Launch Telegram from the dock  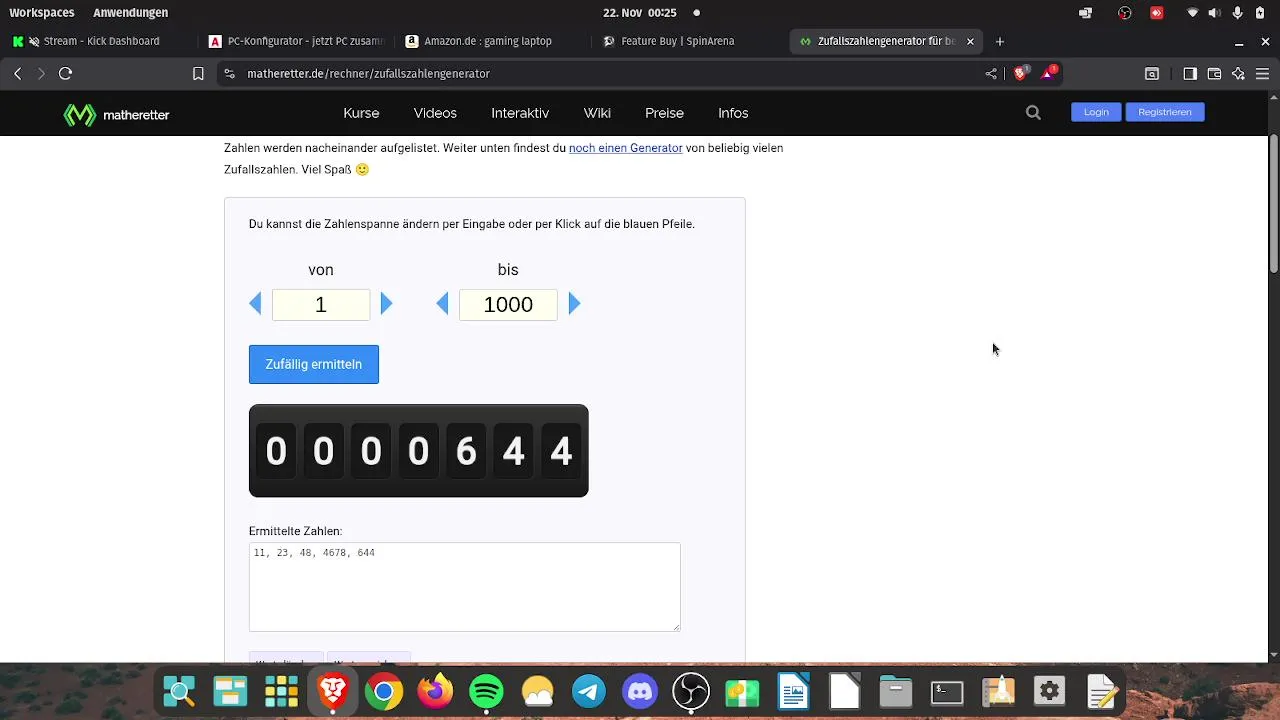tap(589, 691)
